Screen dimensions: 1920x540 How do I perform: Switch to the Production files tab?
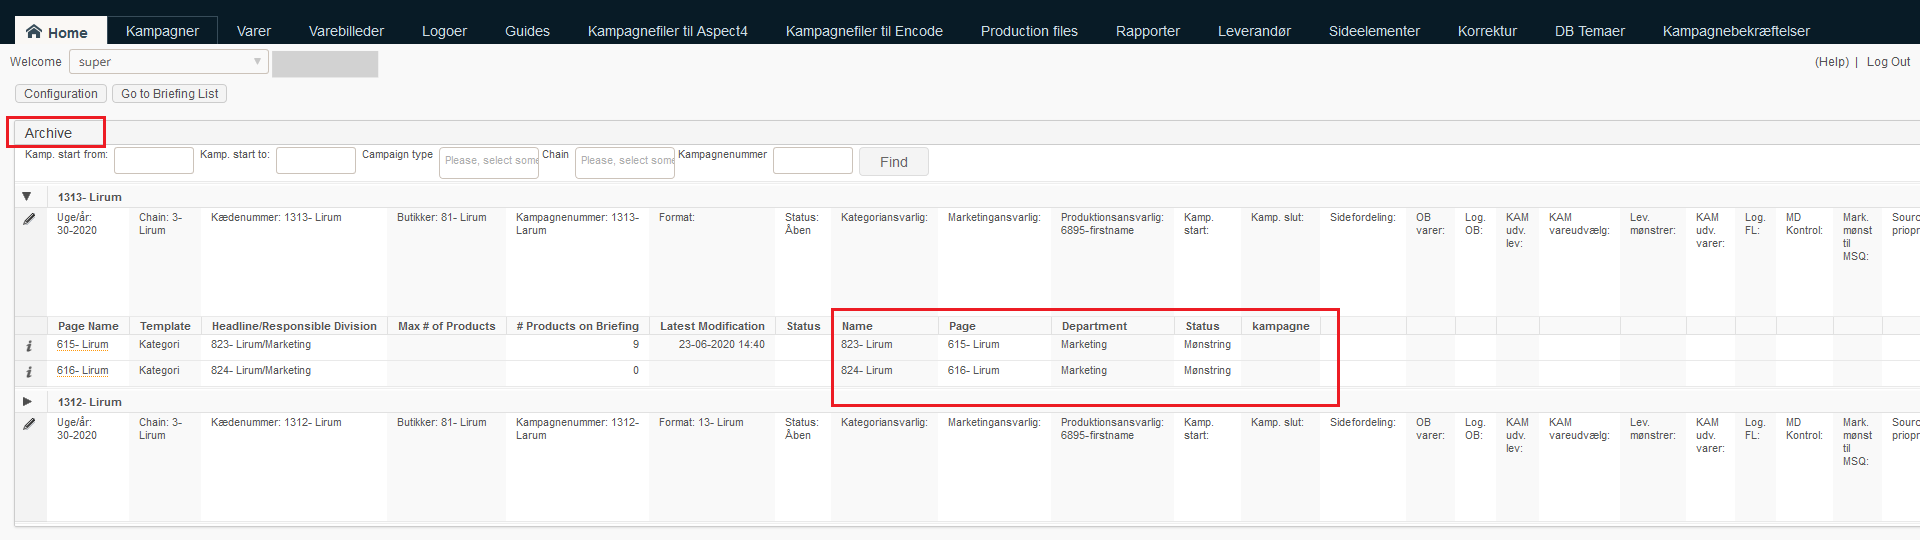tap(1029, 31)
